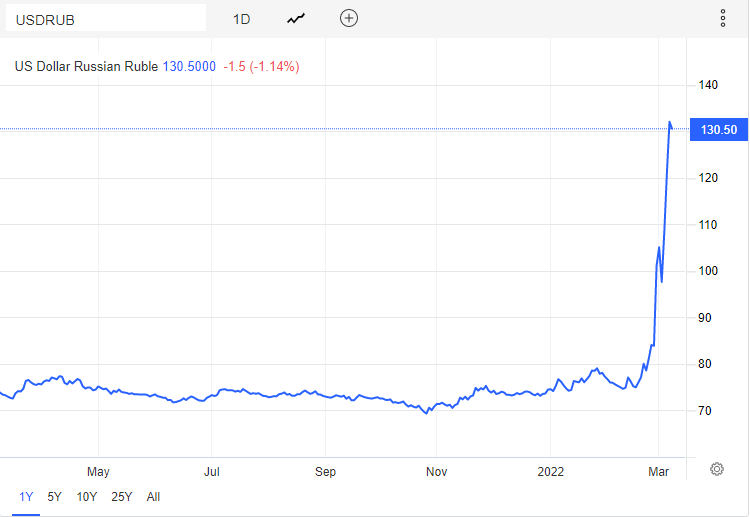Click the 110 price axis label

[x=708, y=225]
